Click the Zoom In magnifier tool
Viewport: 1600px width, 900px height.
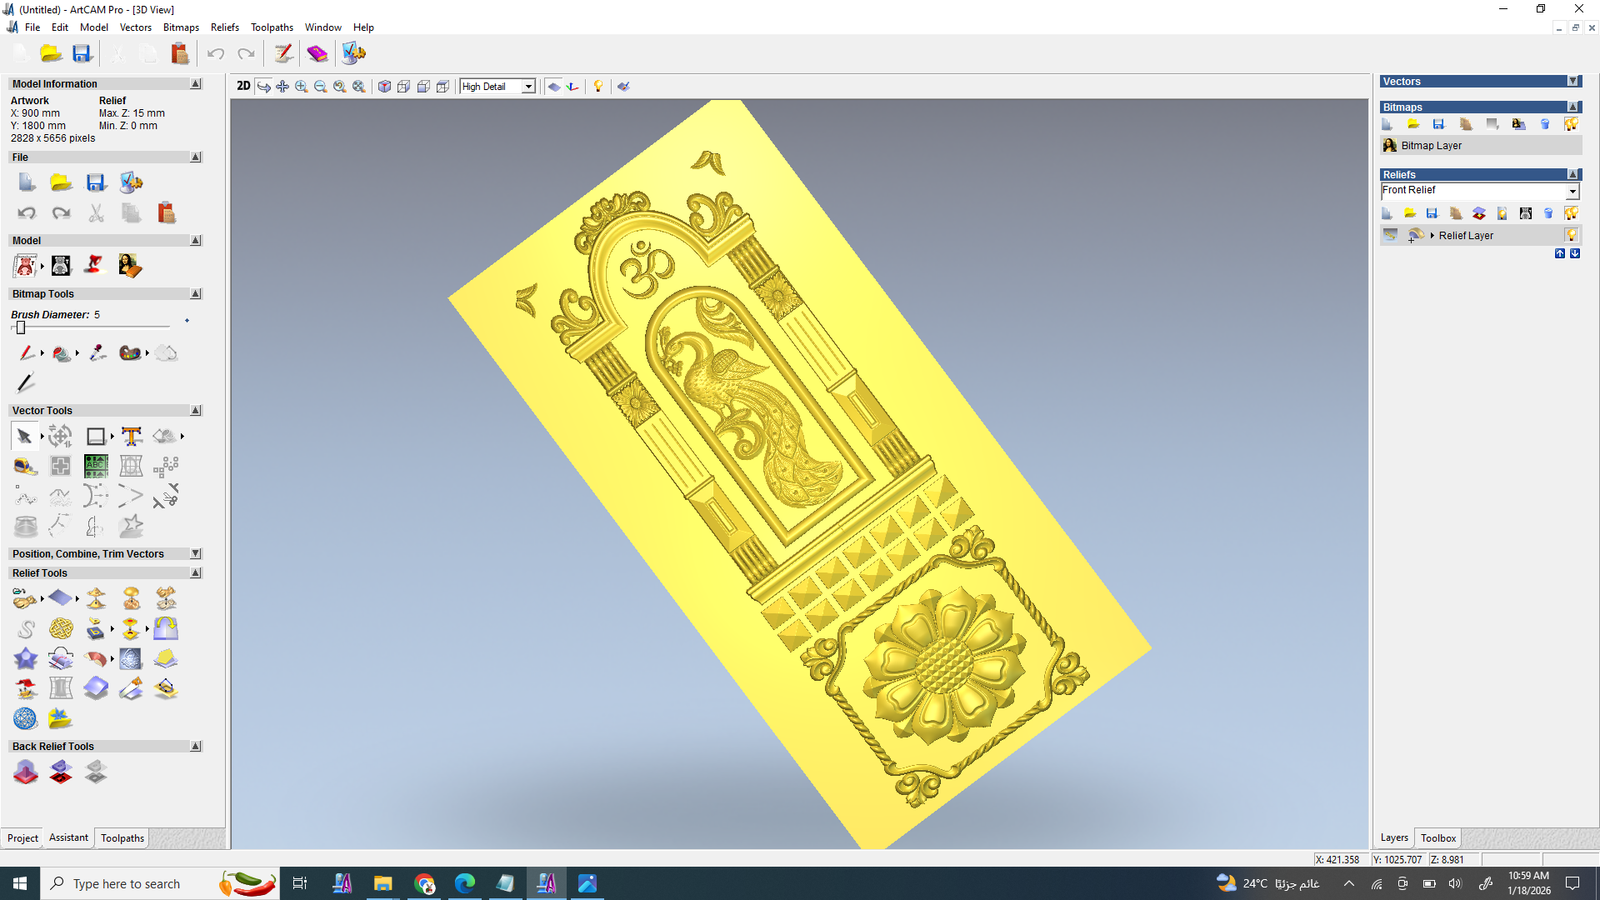[x=301, y=87]
